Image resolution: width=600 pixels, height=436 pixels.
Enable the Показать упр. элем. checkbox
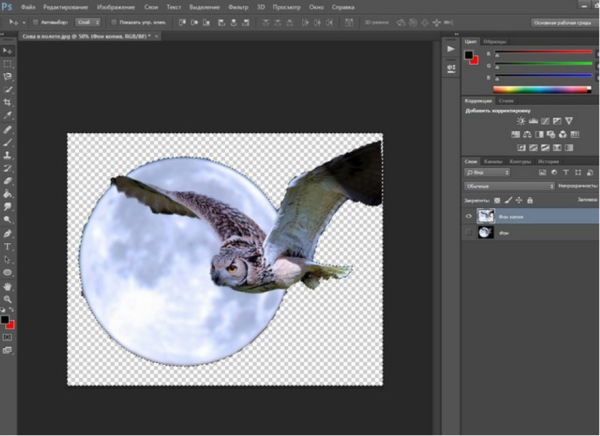(113, 20)
